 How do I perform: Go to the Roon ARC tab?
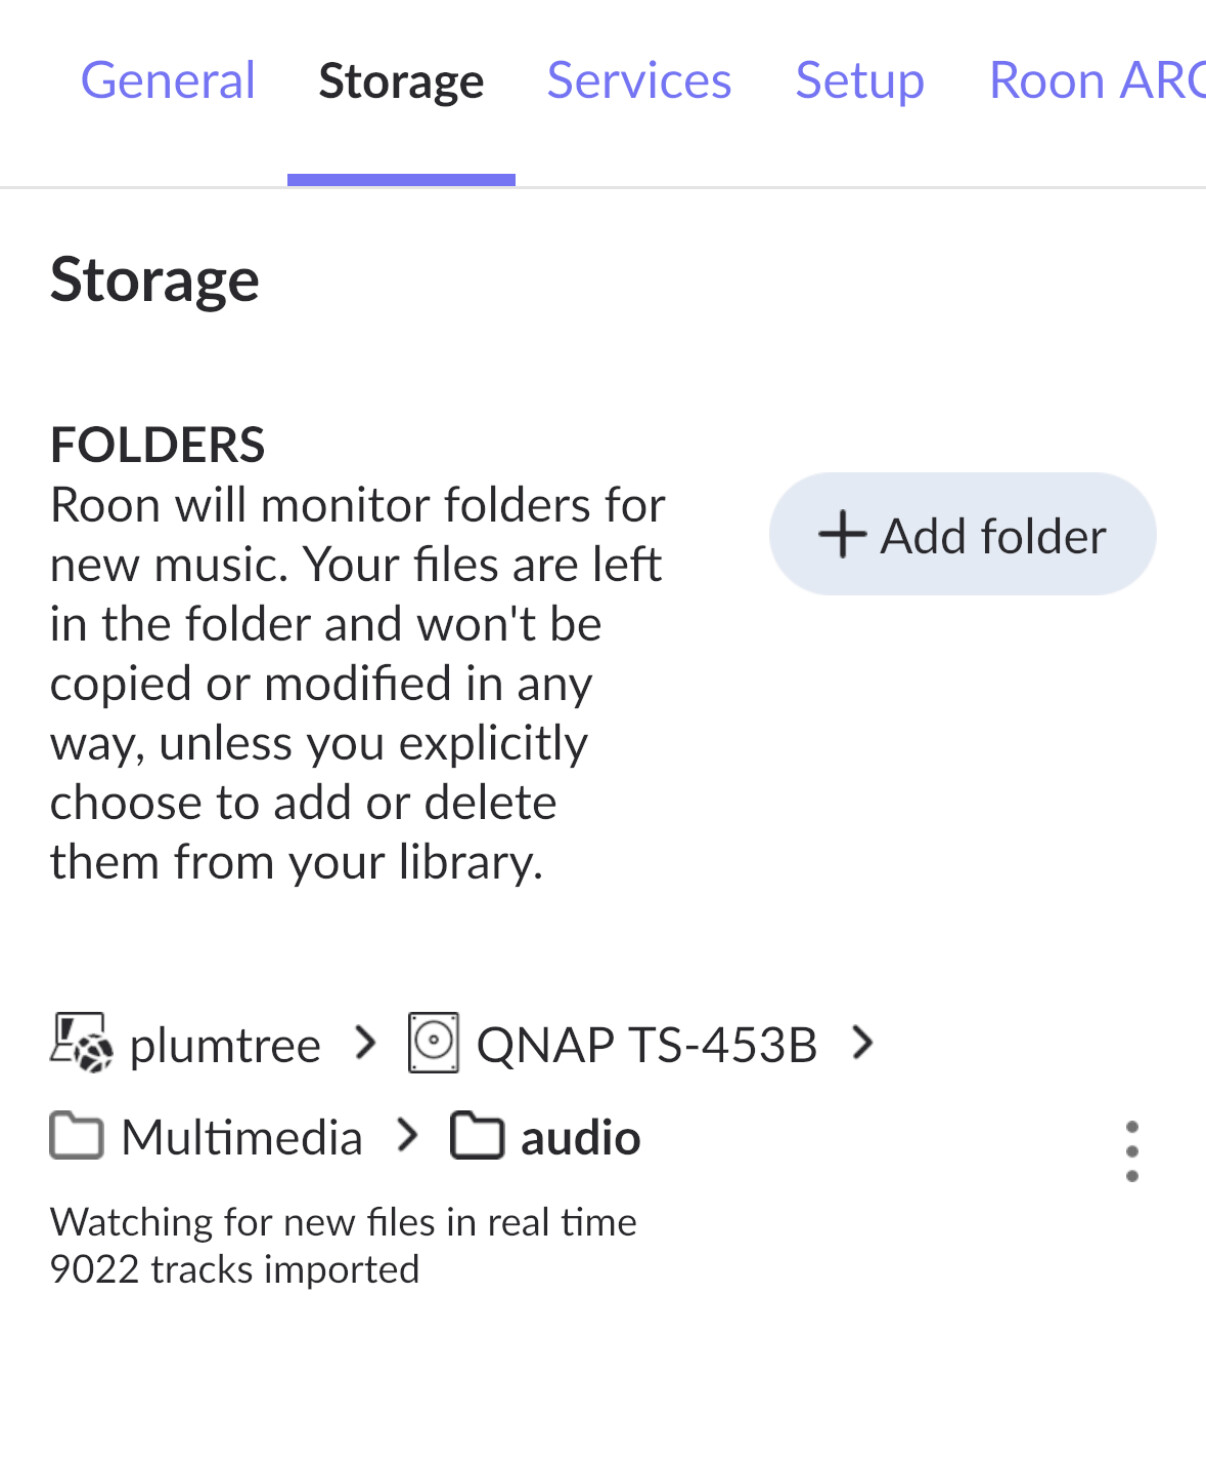pyautogui.click(x=1097, y=81)
